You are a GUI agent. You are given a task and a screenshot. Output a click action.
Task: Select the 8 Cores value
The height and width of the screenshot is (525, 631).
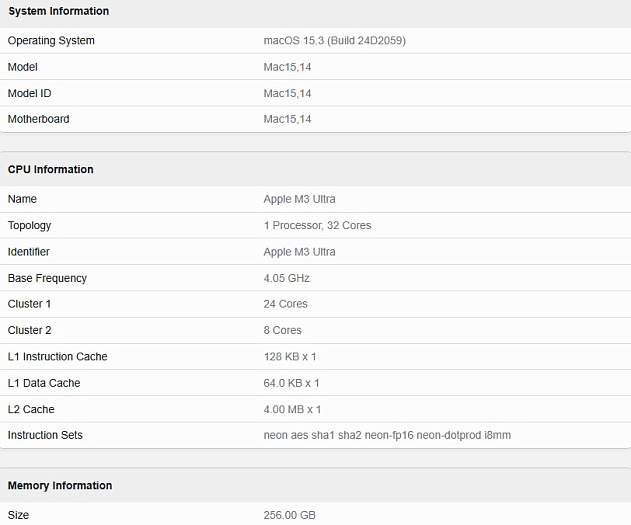[283, 330]
